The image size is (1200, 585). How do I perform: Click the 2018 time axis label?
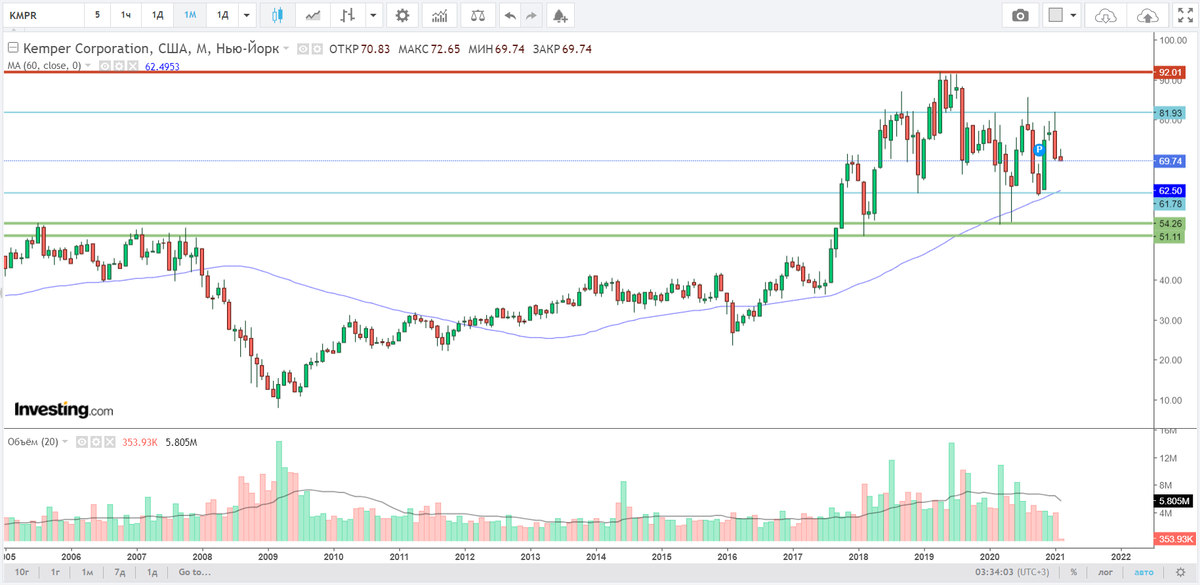click(857, 556)
